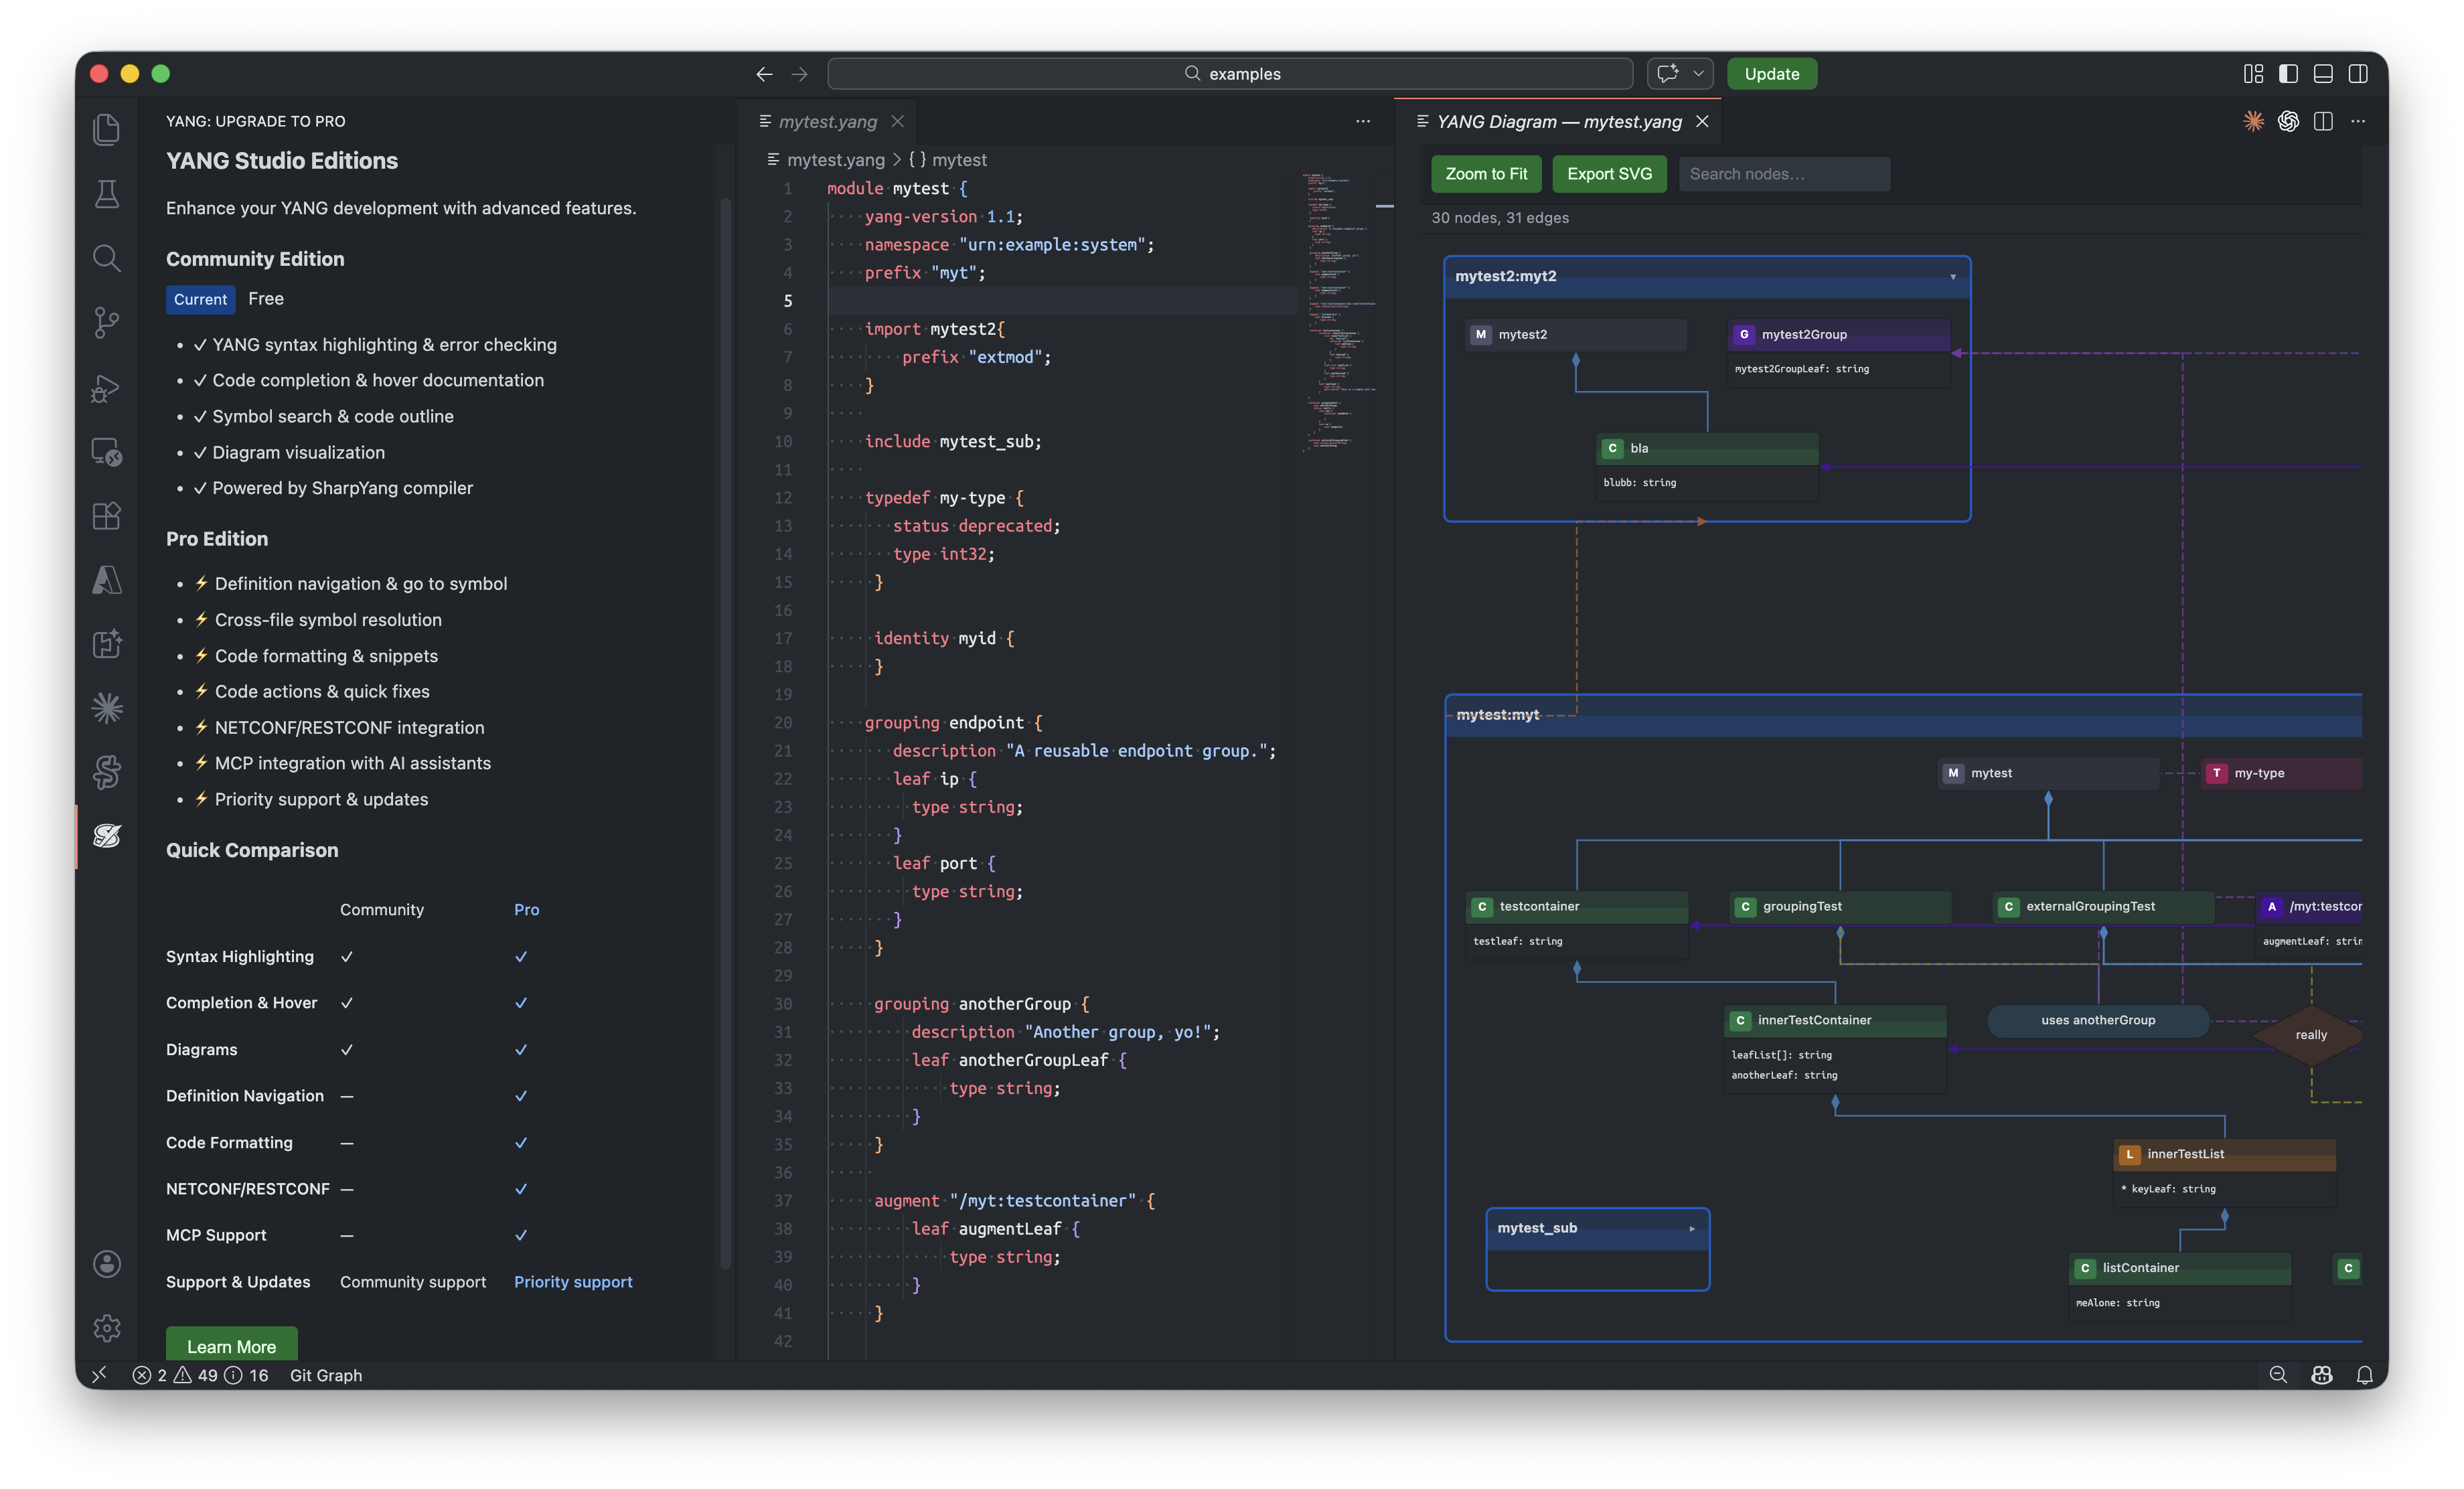This screenshot has width=2464, height=1489.
Task: Click the ChatGPT icon in the editor toolbar
Action: tap(2288, 121)
